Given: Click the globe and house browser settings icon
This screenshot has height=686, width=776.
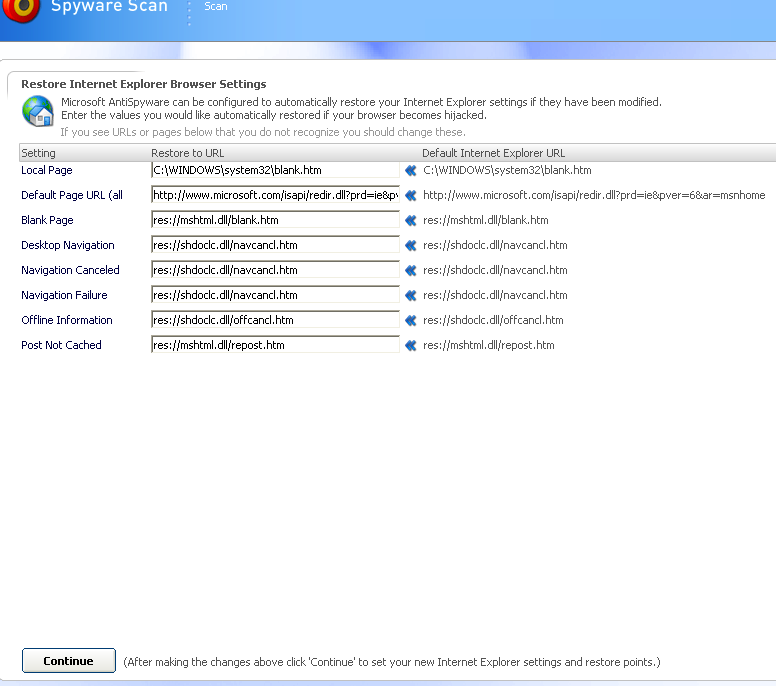Looking at the screenshot, I should click(38, 111).
